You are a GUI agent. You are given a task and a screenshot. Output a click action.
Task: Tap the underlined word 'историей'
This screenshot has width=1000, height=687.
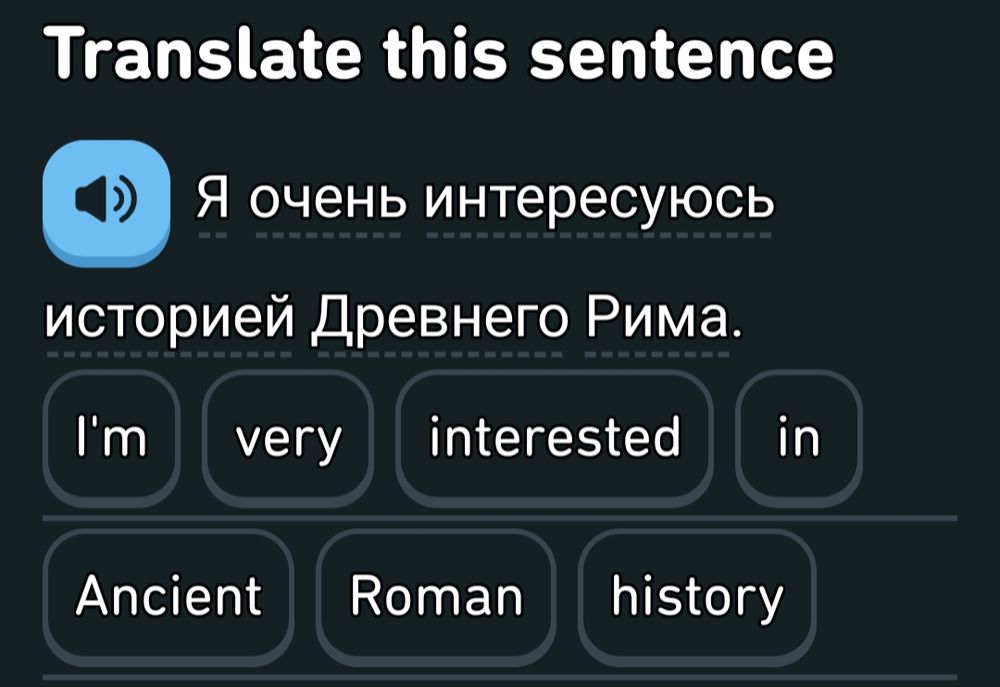pos(169,322)
